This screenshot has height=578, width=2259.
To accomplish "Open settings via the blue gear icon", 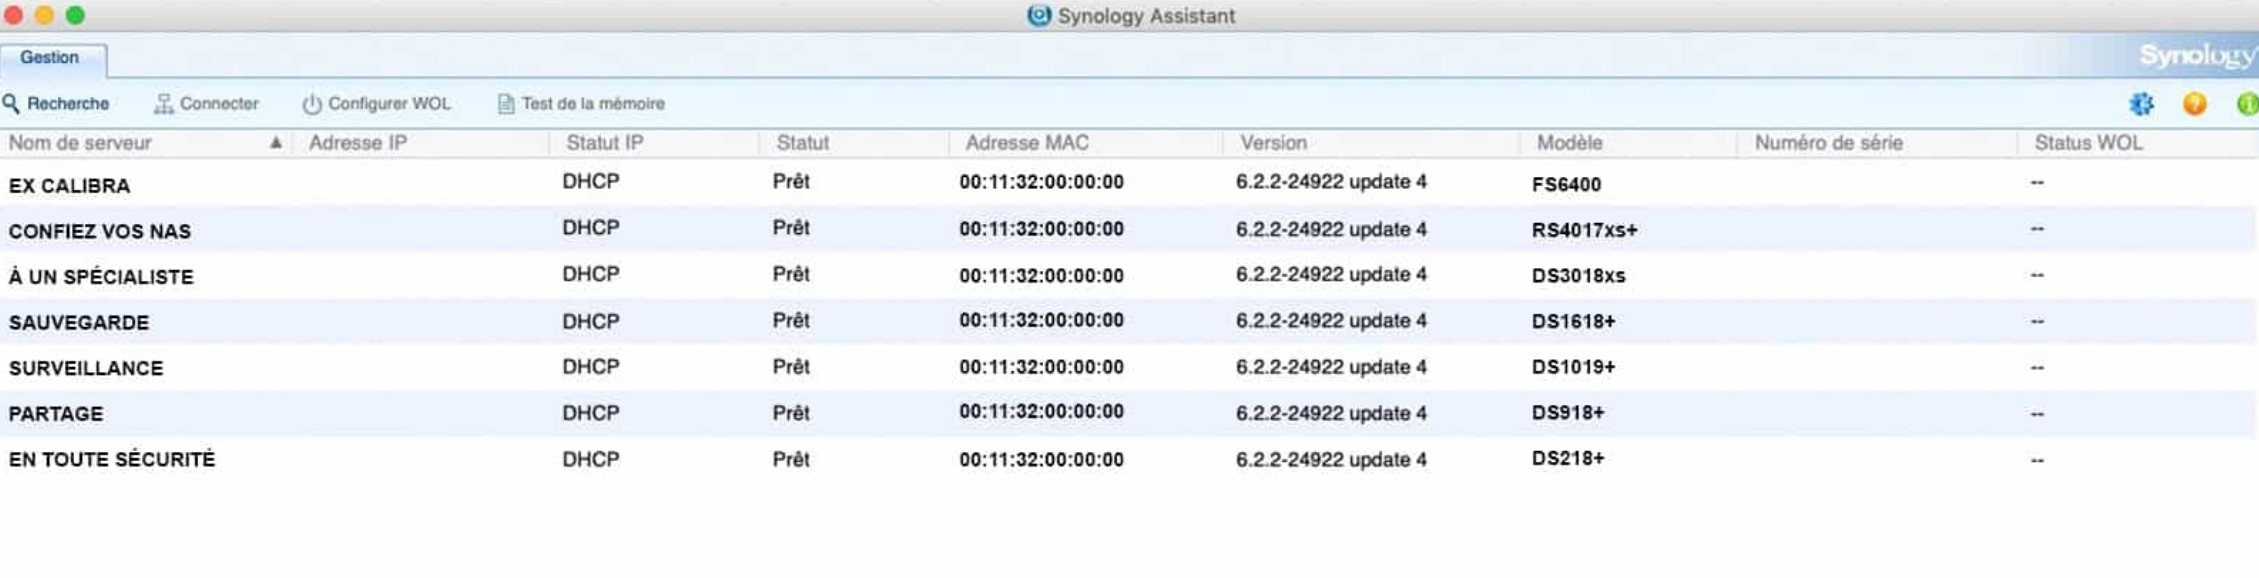I will tap(2141, 104).
